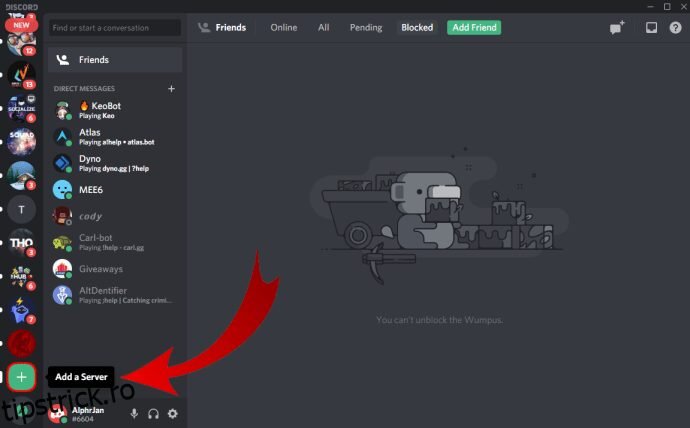Image resolution: width=690 pixels, height=428 pixels.
Task: Create DM with plus next to Direct Messages
Action: tap(171, 88)
